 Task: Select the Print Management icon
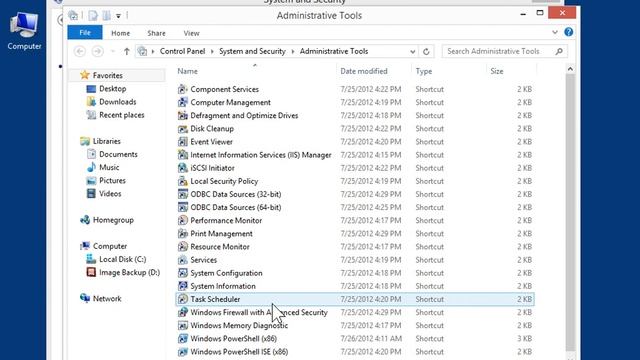point(182,233)
